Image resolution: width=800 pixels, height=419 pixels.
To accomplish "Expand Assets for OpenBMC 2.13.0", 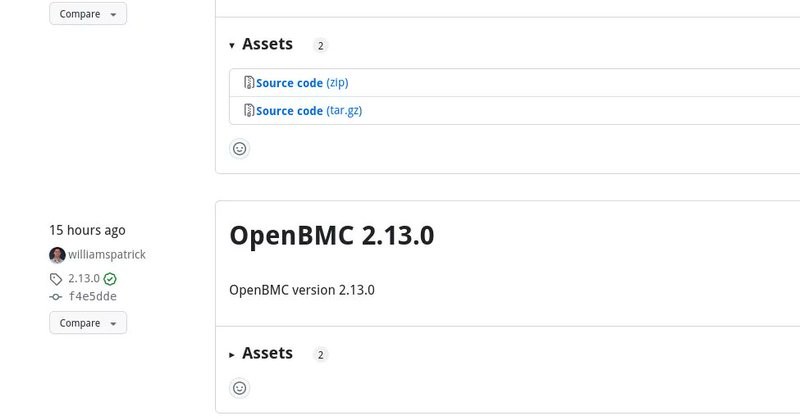I will 261,353.
